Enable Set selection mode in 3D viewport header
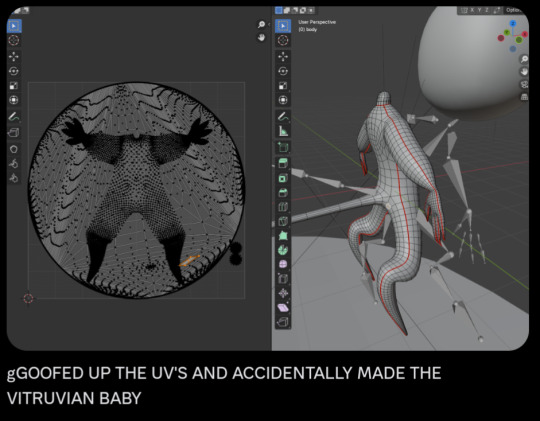Image resolution: width=540 pixels, height=421 pixels. 279,10
